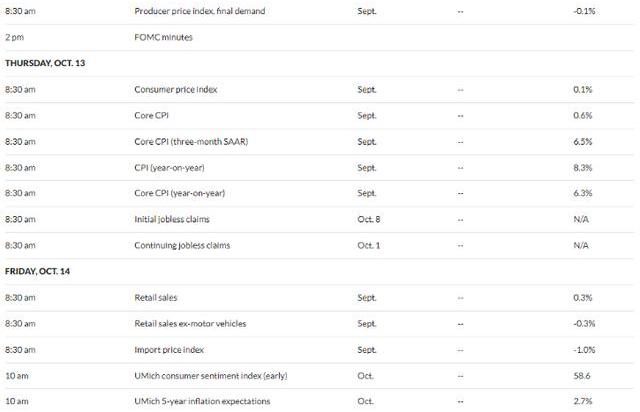Click the Initial jobless claims report
This screenshot has height=412, width=640.
pyautogui.click(x=172, y=219)
